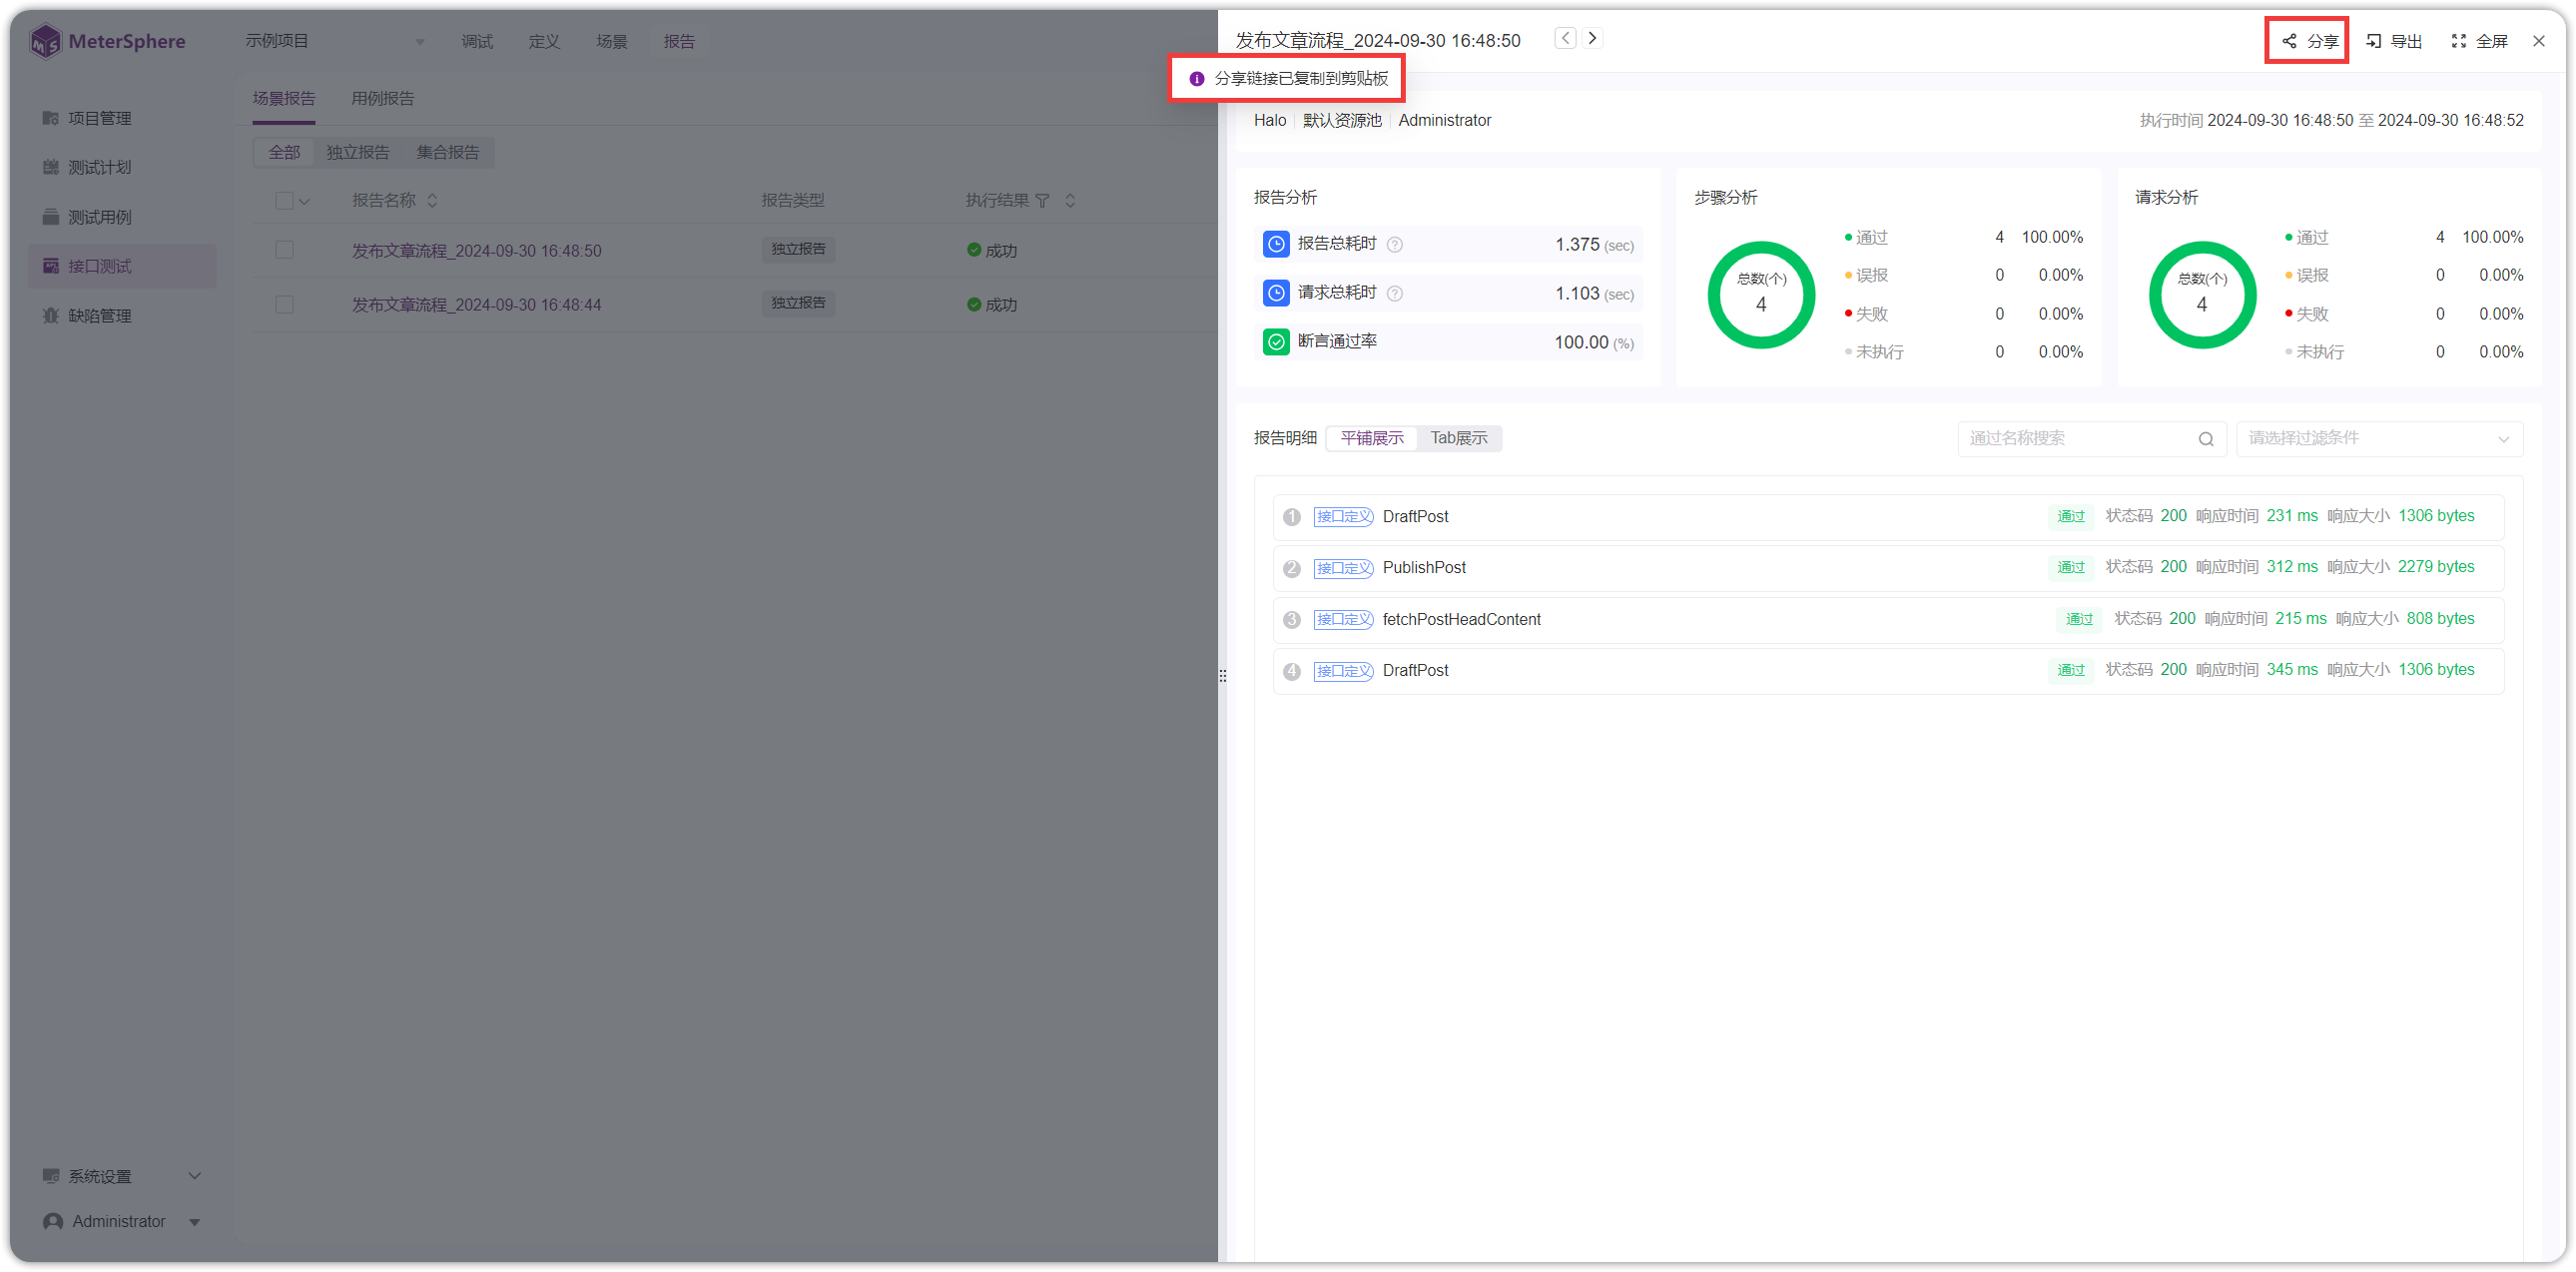The width and height of the screenshot is (2576, 1272).
Task: Switch to 用例报告 tab
Action: tap(383, 98)
